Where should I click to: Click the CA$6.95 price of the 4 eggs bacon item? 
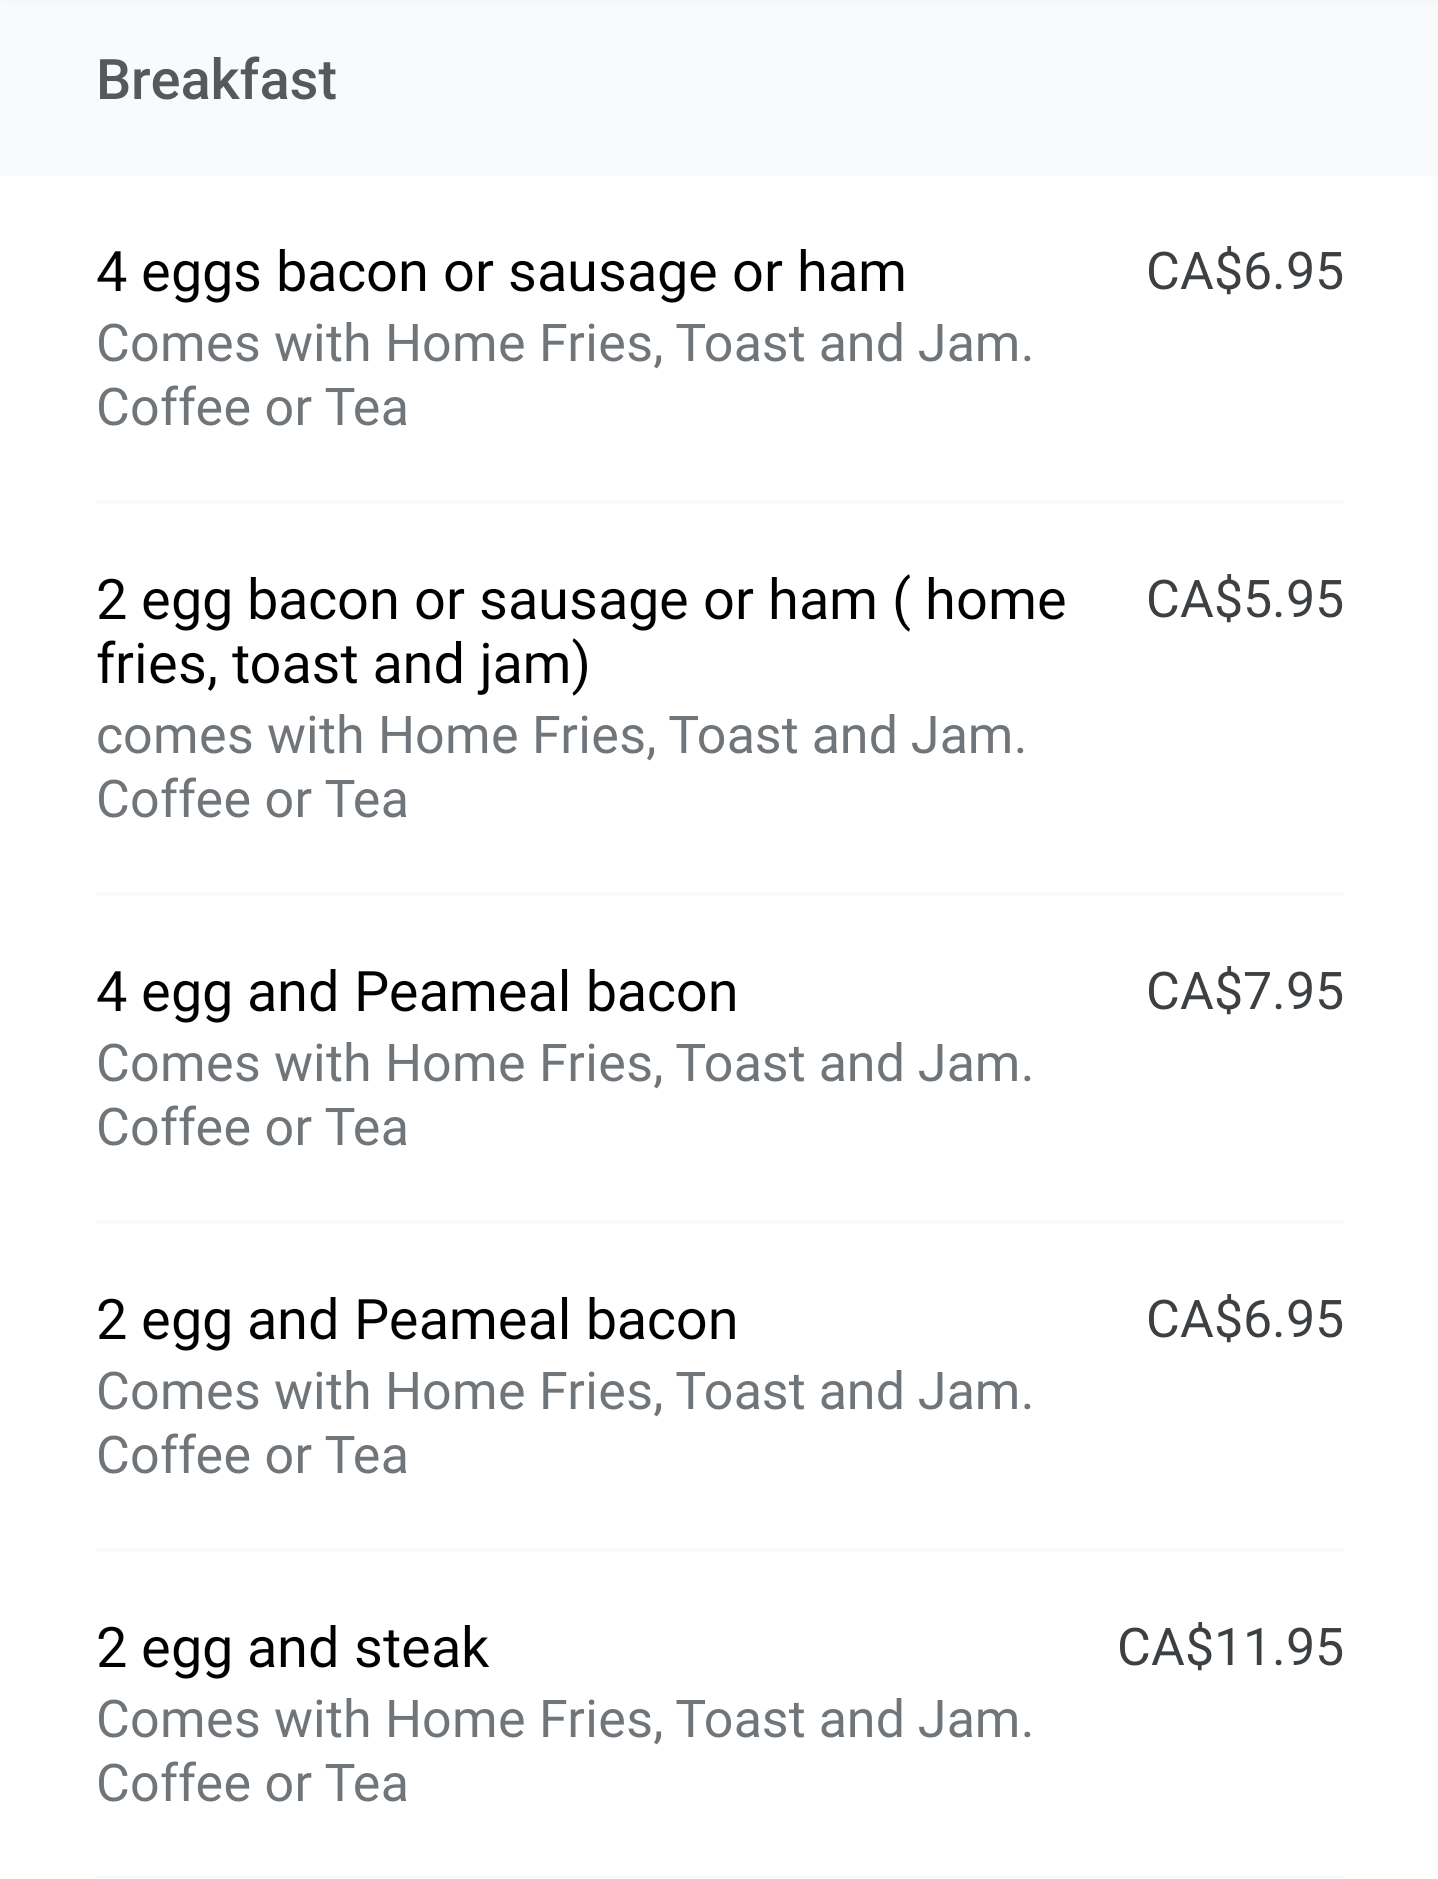tap(1244, 272)
